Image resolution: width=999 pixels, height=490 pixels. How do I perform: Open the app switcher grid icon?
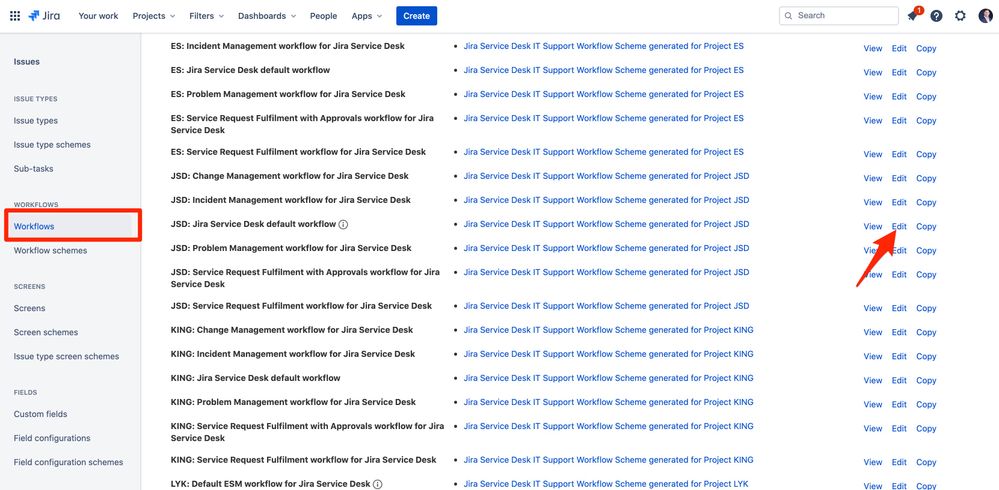(15, 16)
